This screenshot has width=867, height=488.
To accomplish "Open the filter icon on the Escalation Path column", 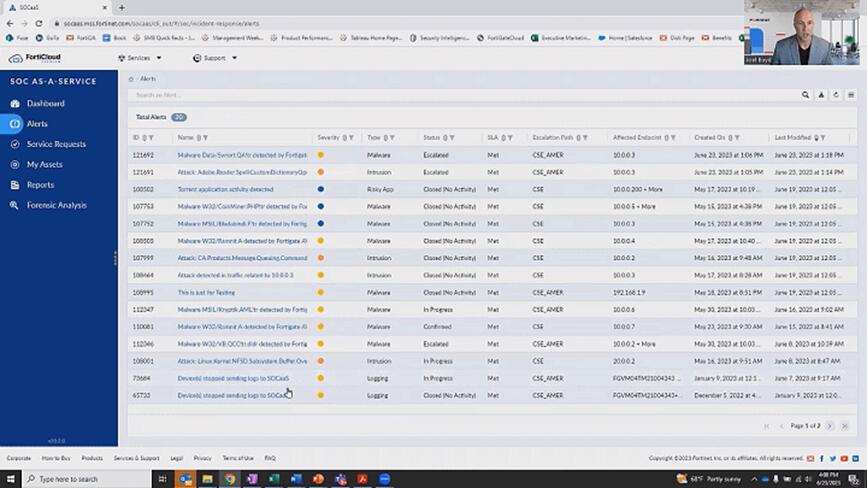I will pos(585,138).
